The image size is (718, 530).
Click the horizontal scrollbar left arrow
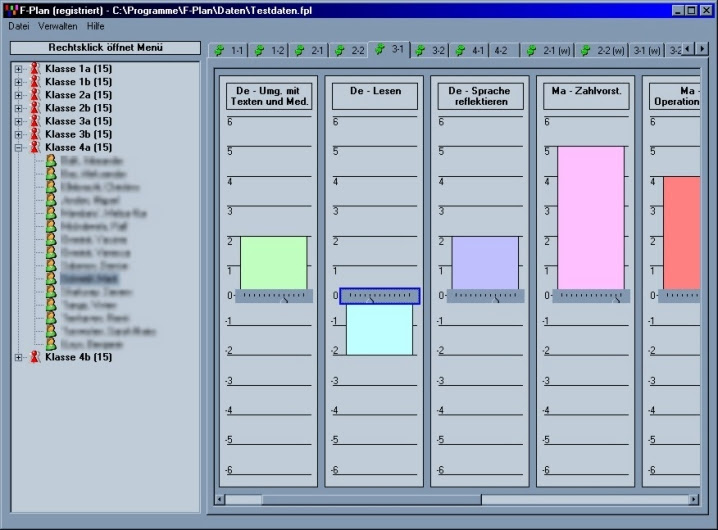click(220, 499)
